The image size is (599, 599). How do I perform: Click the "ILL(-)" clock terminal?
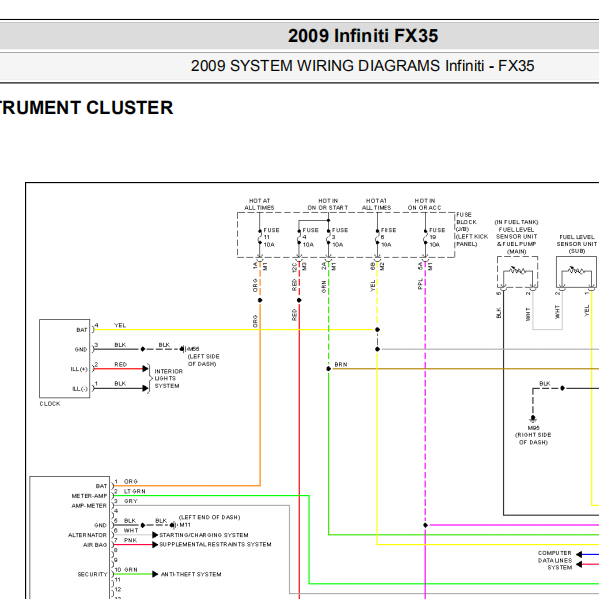coord(80,389)
